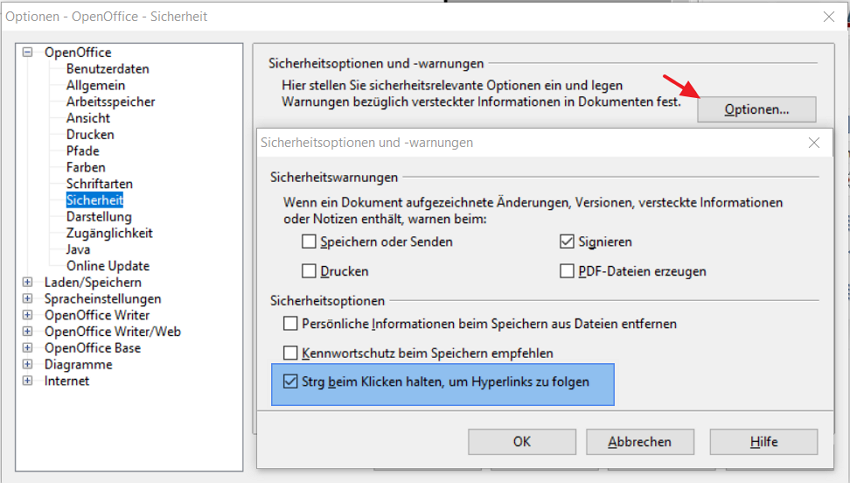The height and width of the screenshot is (483, 850).
Task: Check the Speichern oder Senden checkbox
Action: 309,242
